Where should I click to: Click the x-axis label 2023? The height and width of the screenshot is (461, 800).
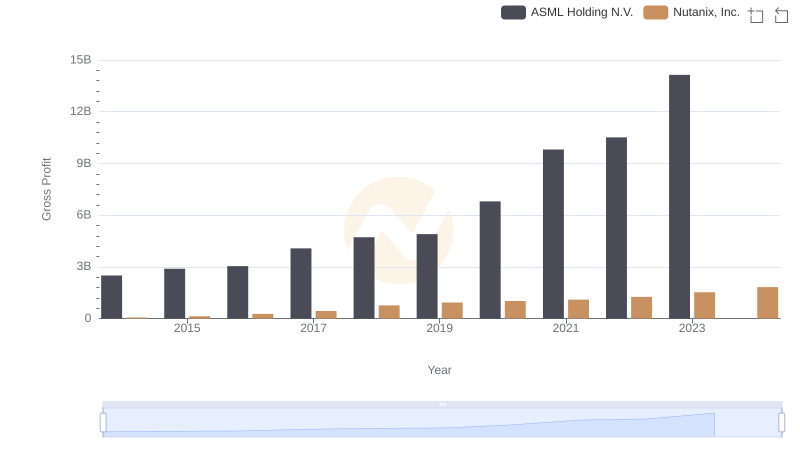(692, 328)
